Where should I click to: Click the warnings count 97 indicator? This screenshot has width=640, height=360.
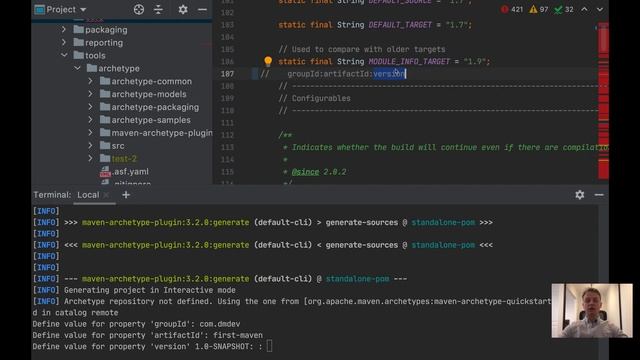point(539,9)
